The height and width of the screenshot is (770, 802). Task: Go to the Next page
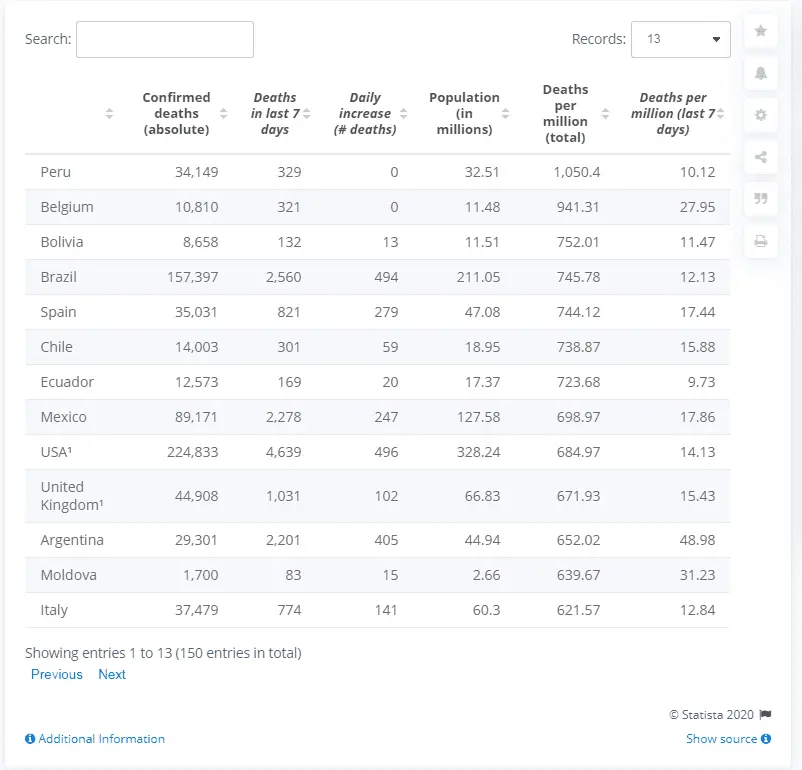(112, 674)
